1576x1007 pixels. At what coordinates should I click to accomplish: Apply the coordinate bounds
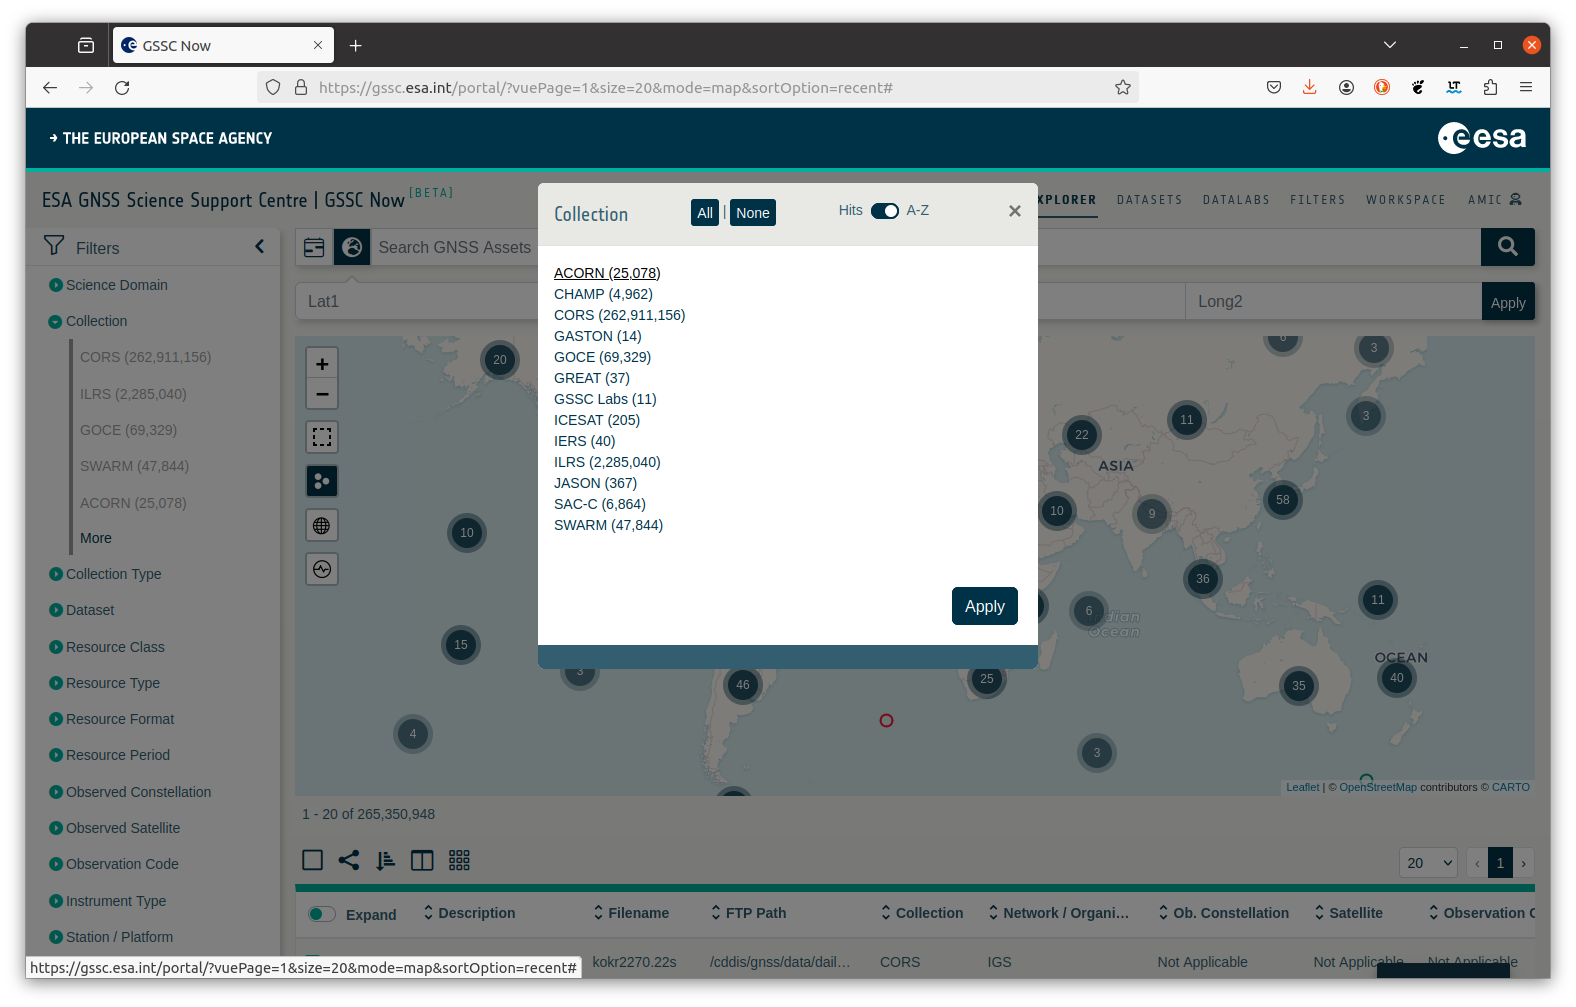(1507, 302)
